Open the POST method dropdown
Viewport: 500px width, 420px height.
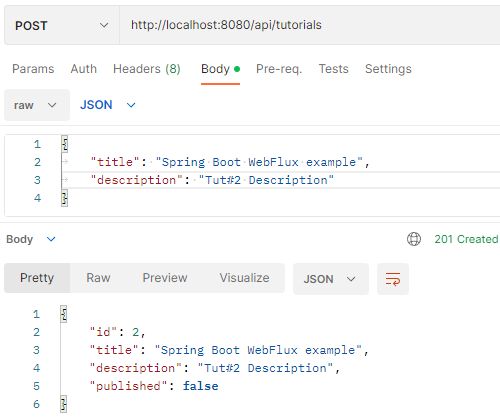[62, 25]
